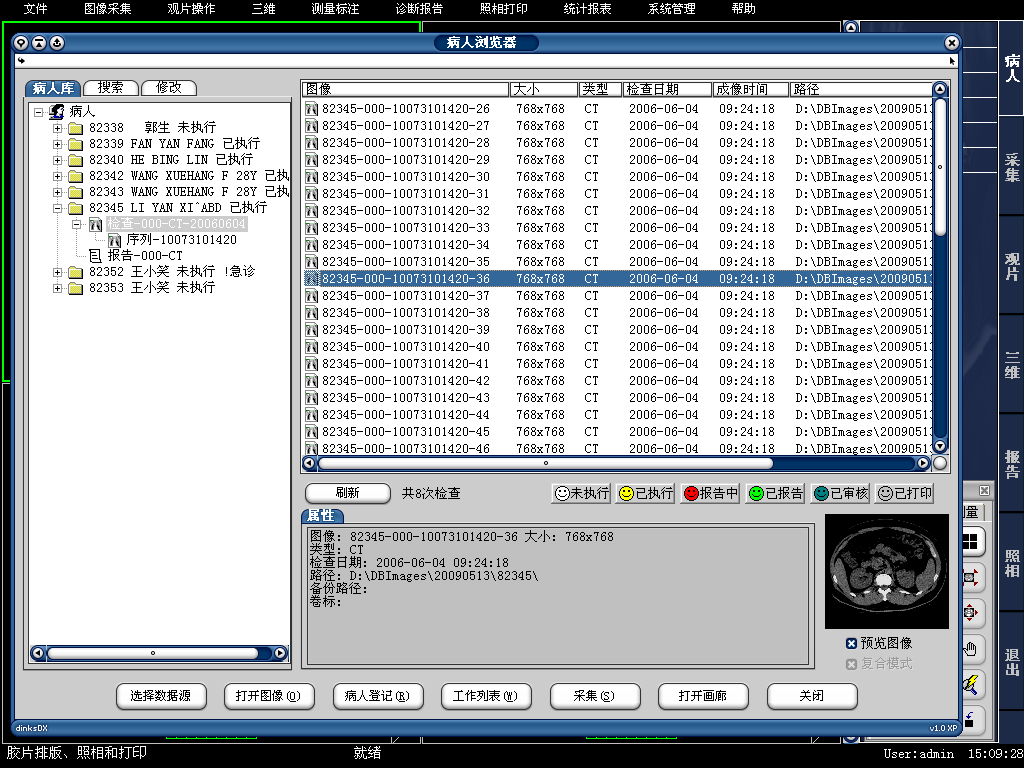1024x768 pixels.
Task: Open the 帮助 menu
Action: (743, 8)
